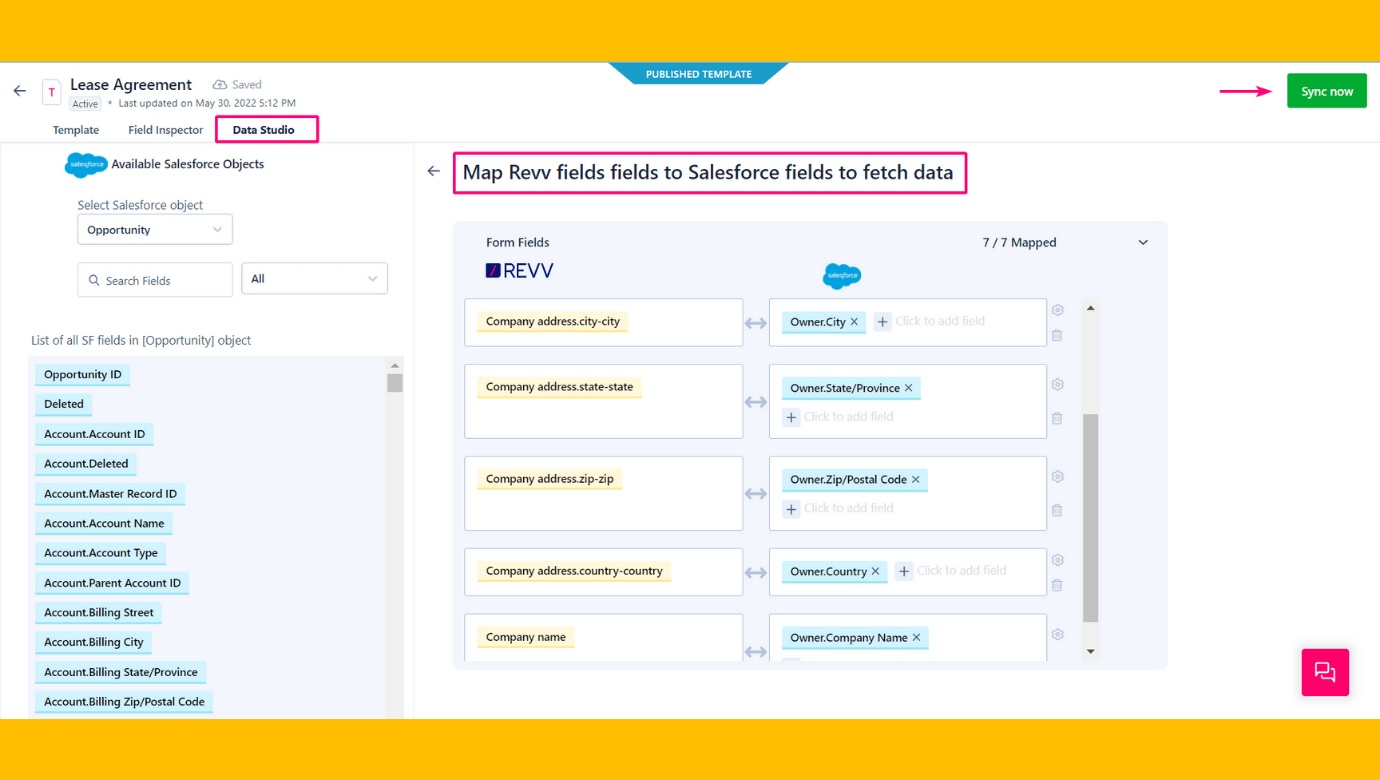Add a field next to Owner.City
The width and height of the screenshot is (1380, 780).
[x=882, y=322]
